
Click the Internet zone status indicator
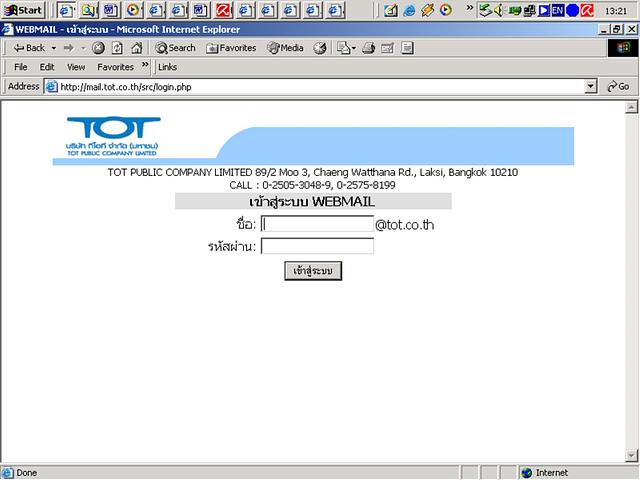tap(545, 473)
